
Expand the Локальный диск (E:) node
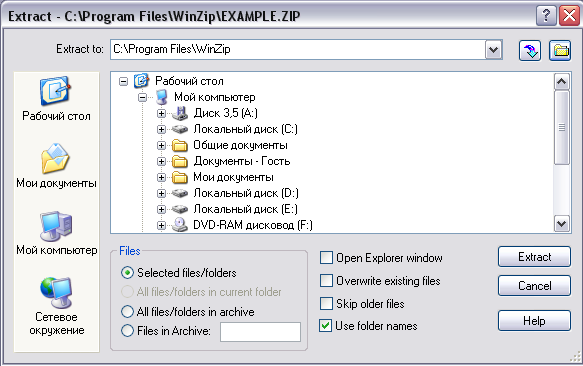161,209
